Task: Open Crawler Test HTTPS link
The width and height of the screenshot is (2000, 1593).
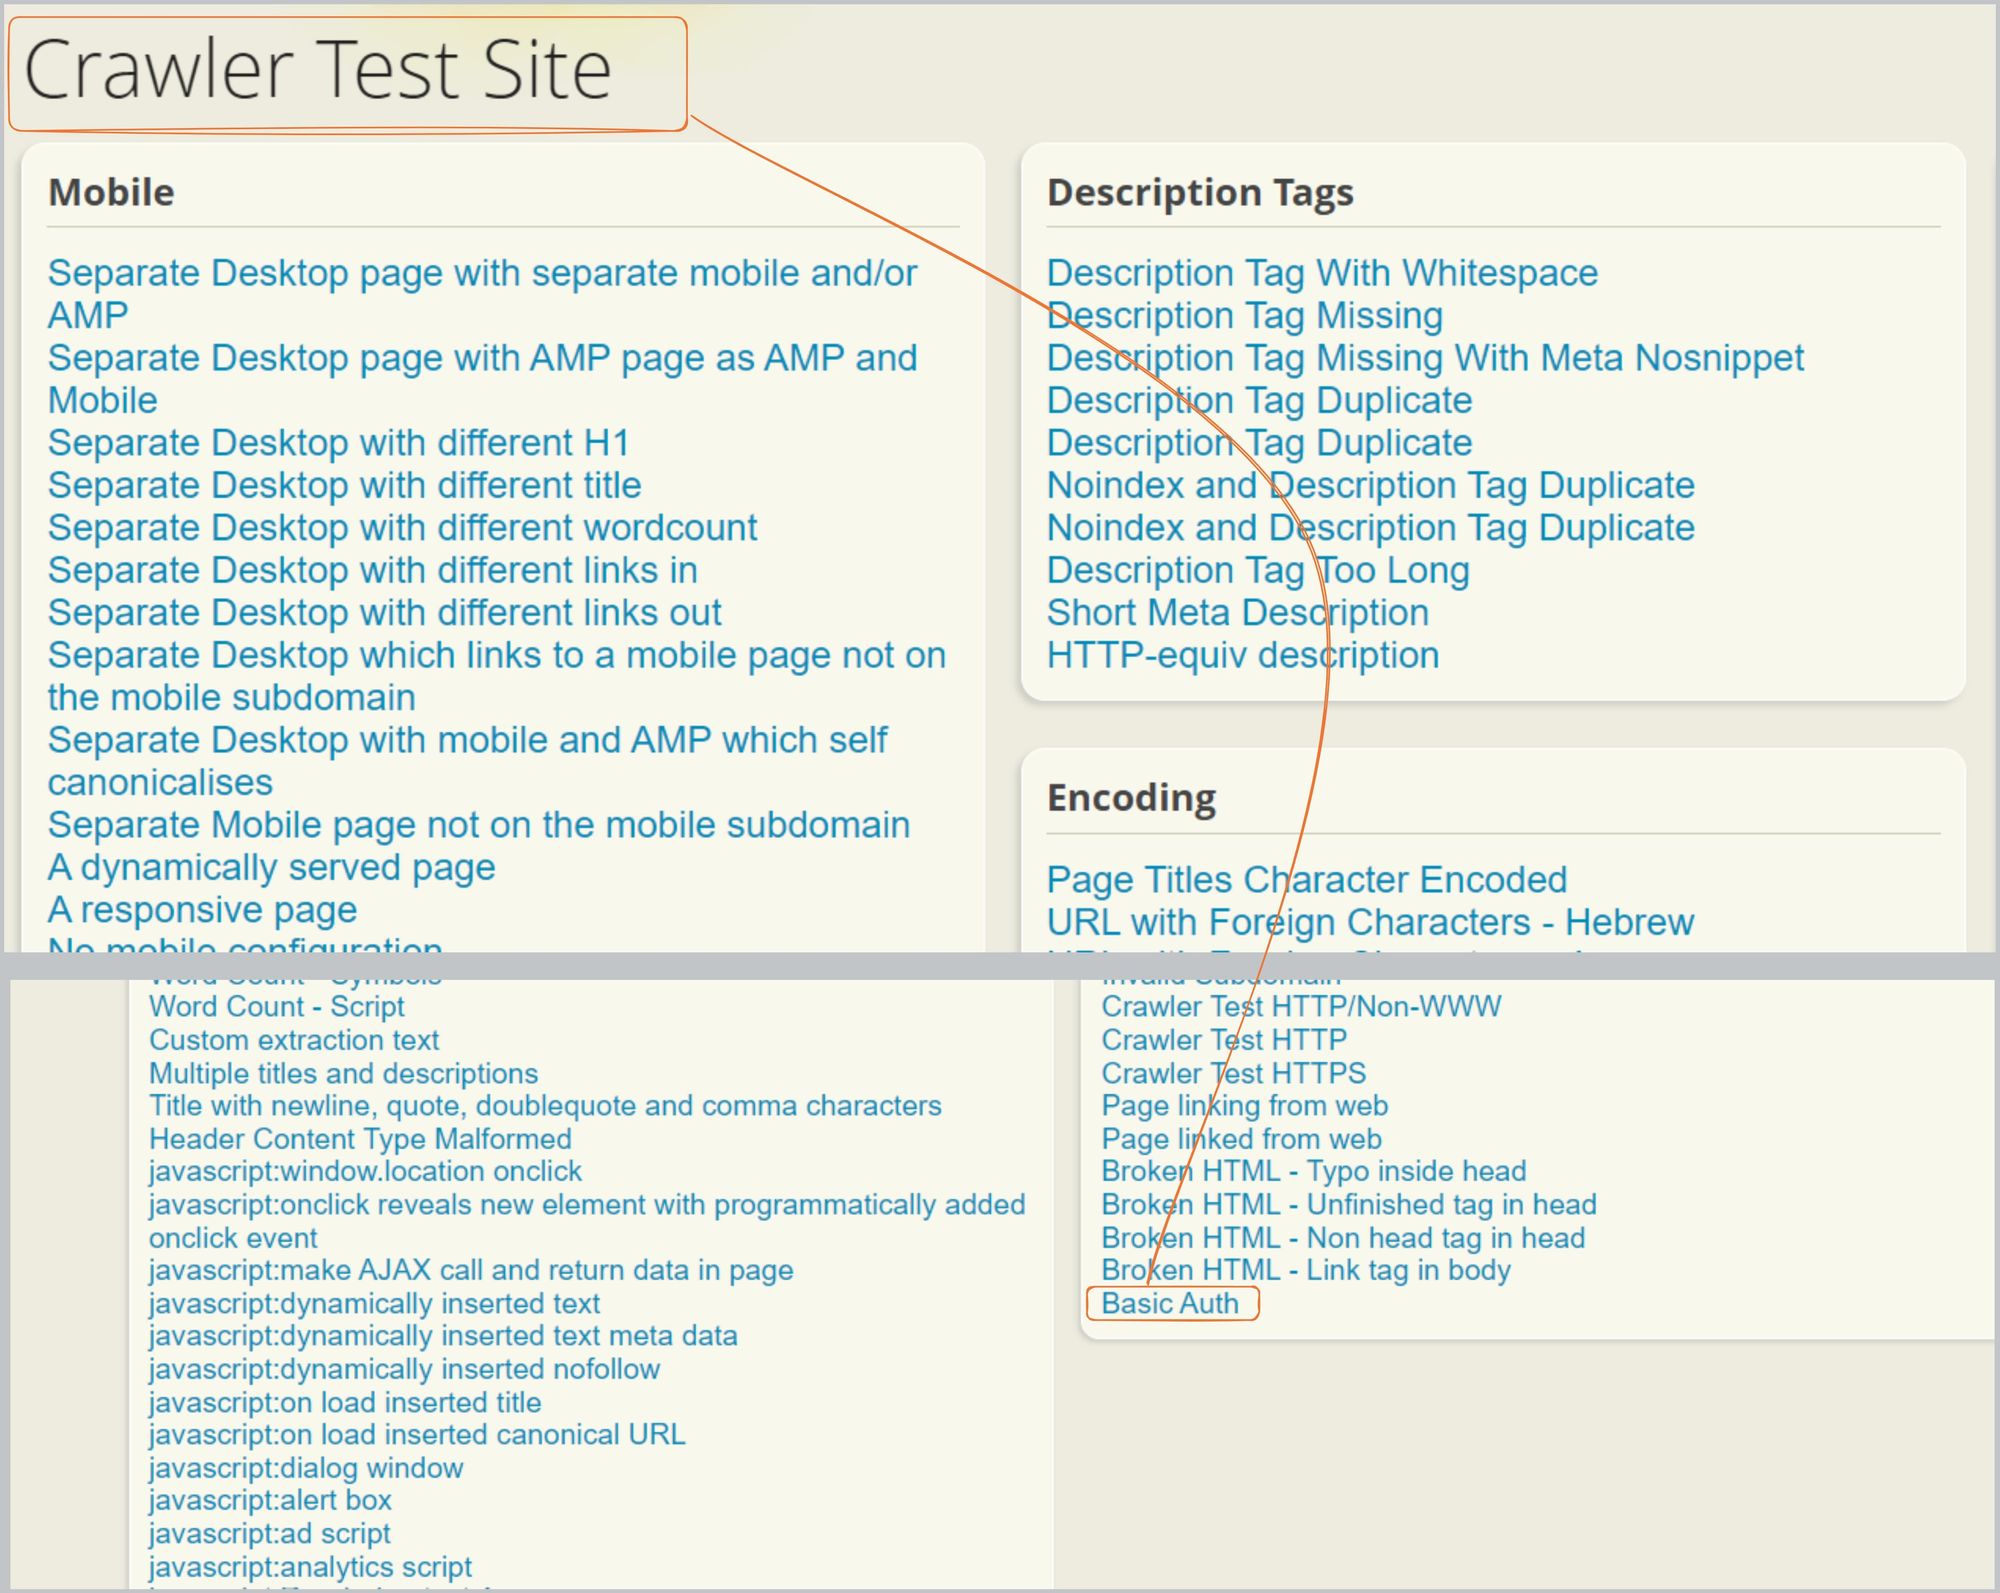Action: 1233,1072
